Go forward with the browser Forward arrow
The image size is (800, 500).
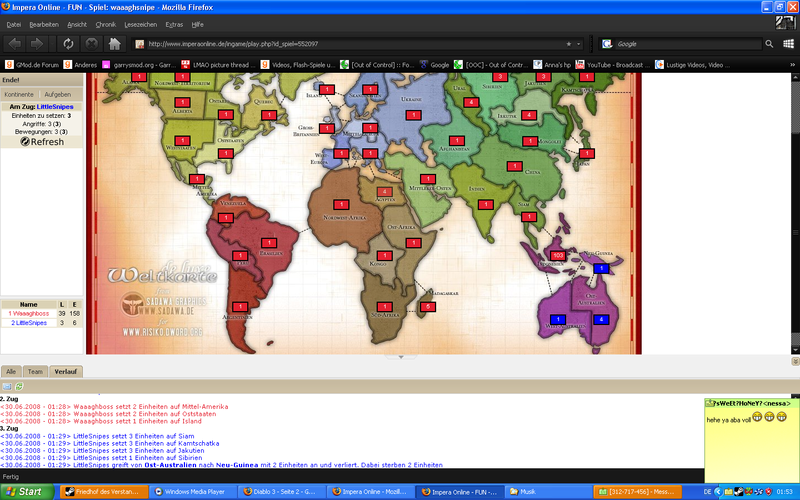(37, 44)
